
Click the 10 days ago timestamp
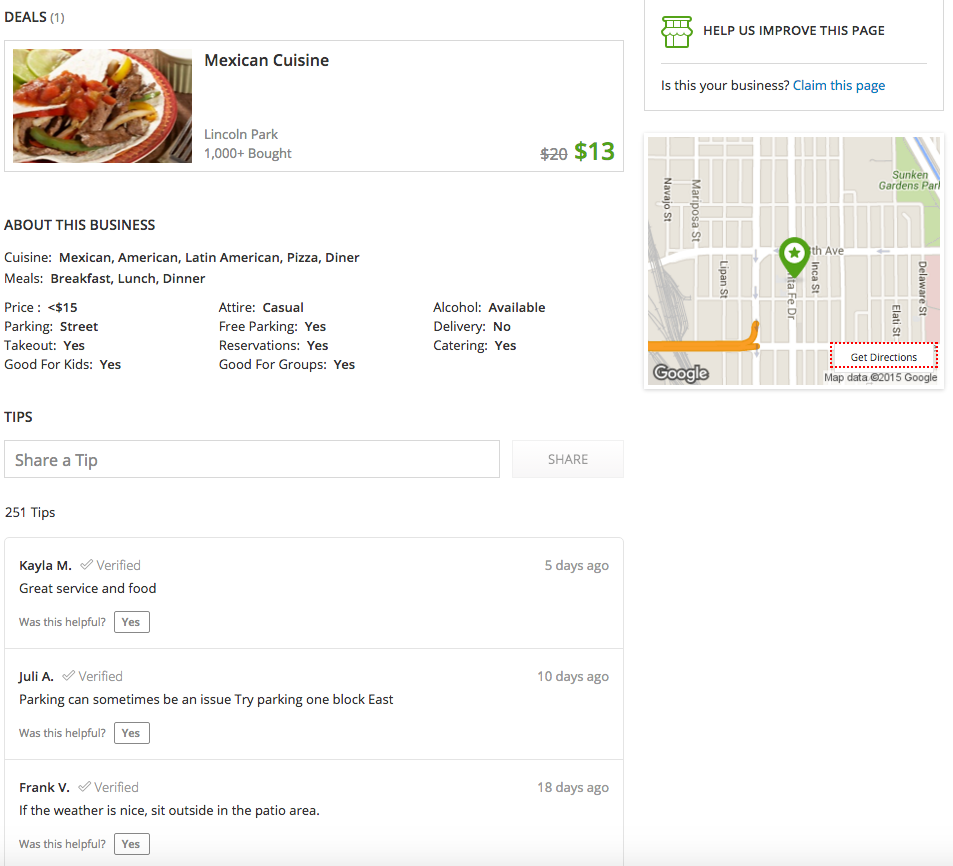coord(573,676)
